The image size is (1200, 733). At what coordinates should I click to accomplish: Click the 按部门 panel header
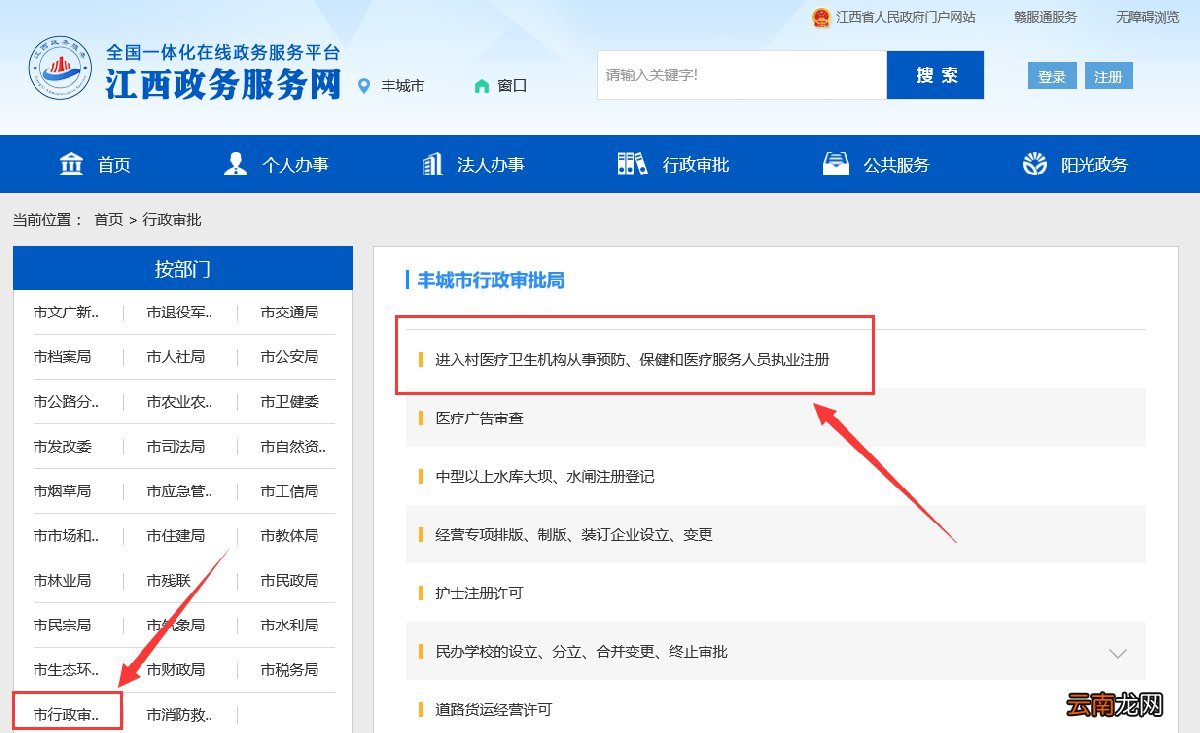[x=183, y=268]
